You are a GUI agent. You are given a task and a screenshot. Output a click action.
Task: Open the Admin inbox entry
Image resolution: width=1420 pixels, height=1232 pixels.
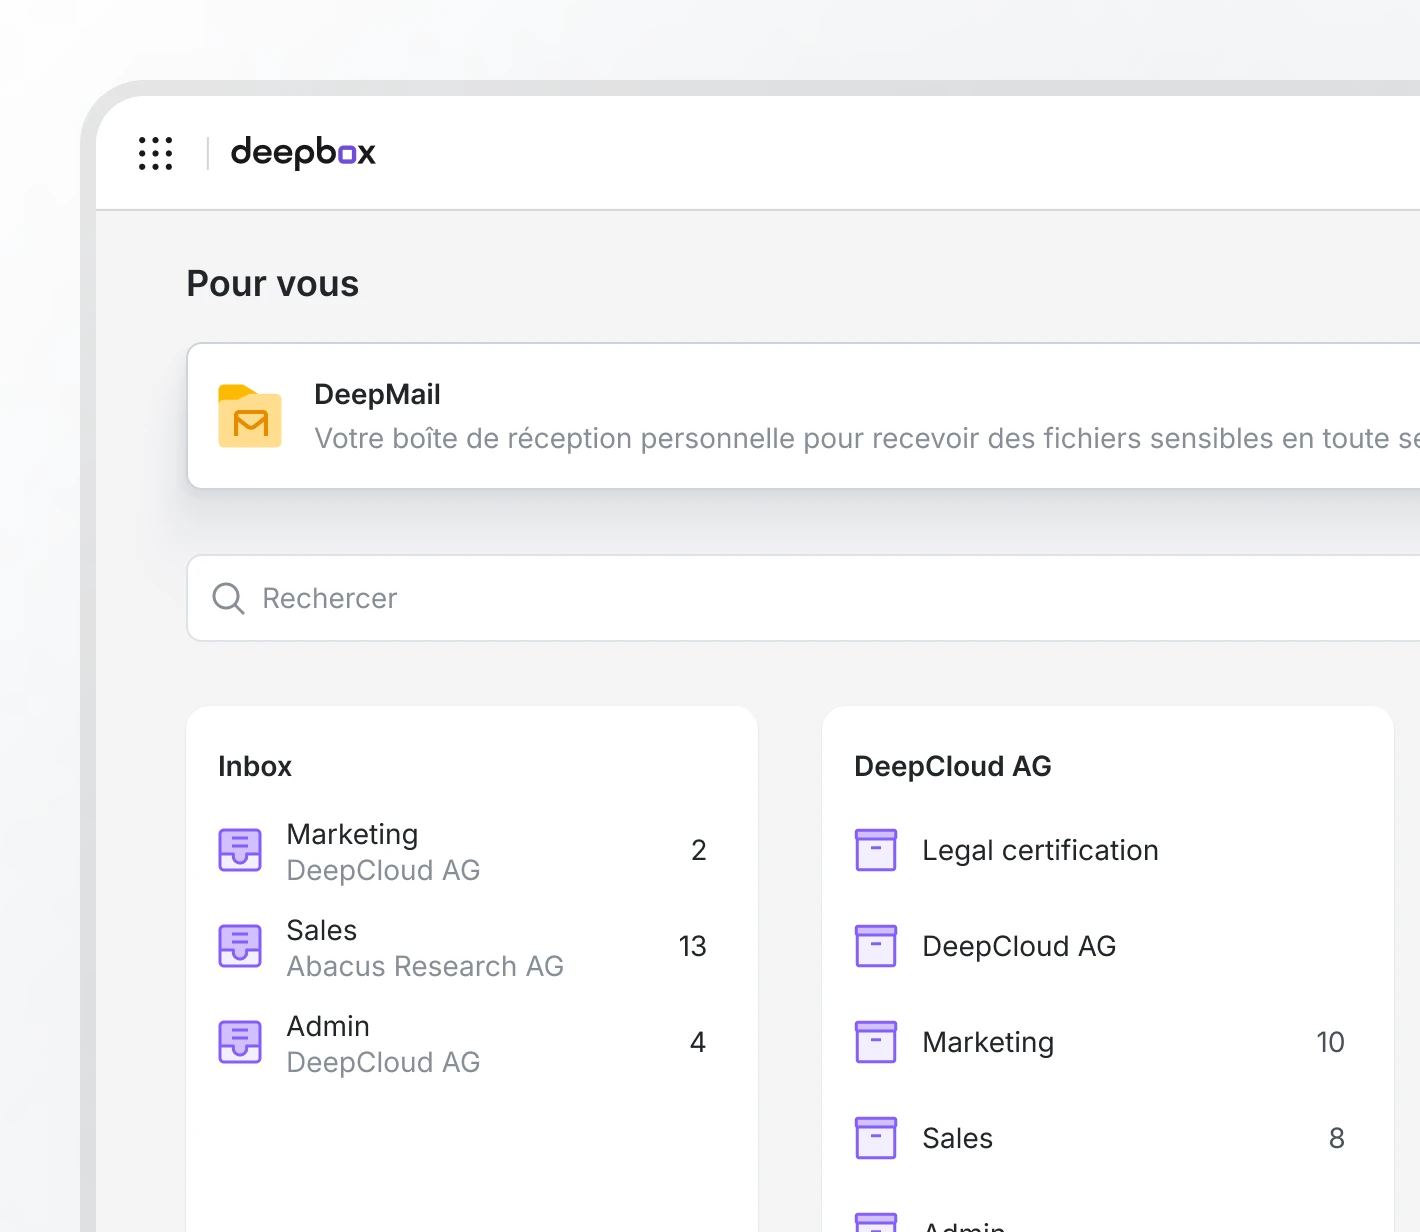click(x=383, y=1043)
